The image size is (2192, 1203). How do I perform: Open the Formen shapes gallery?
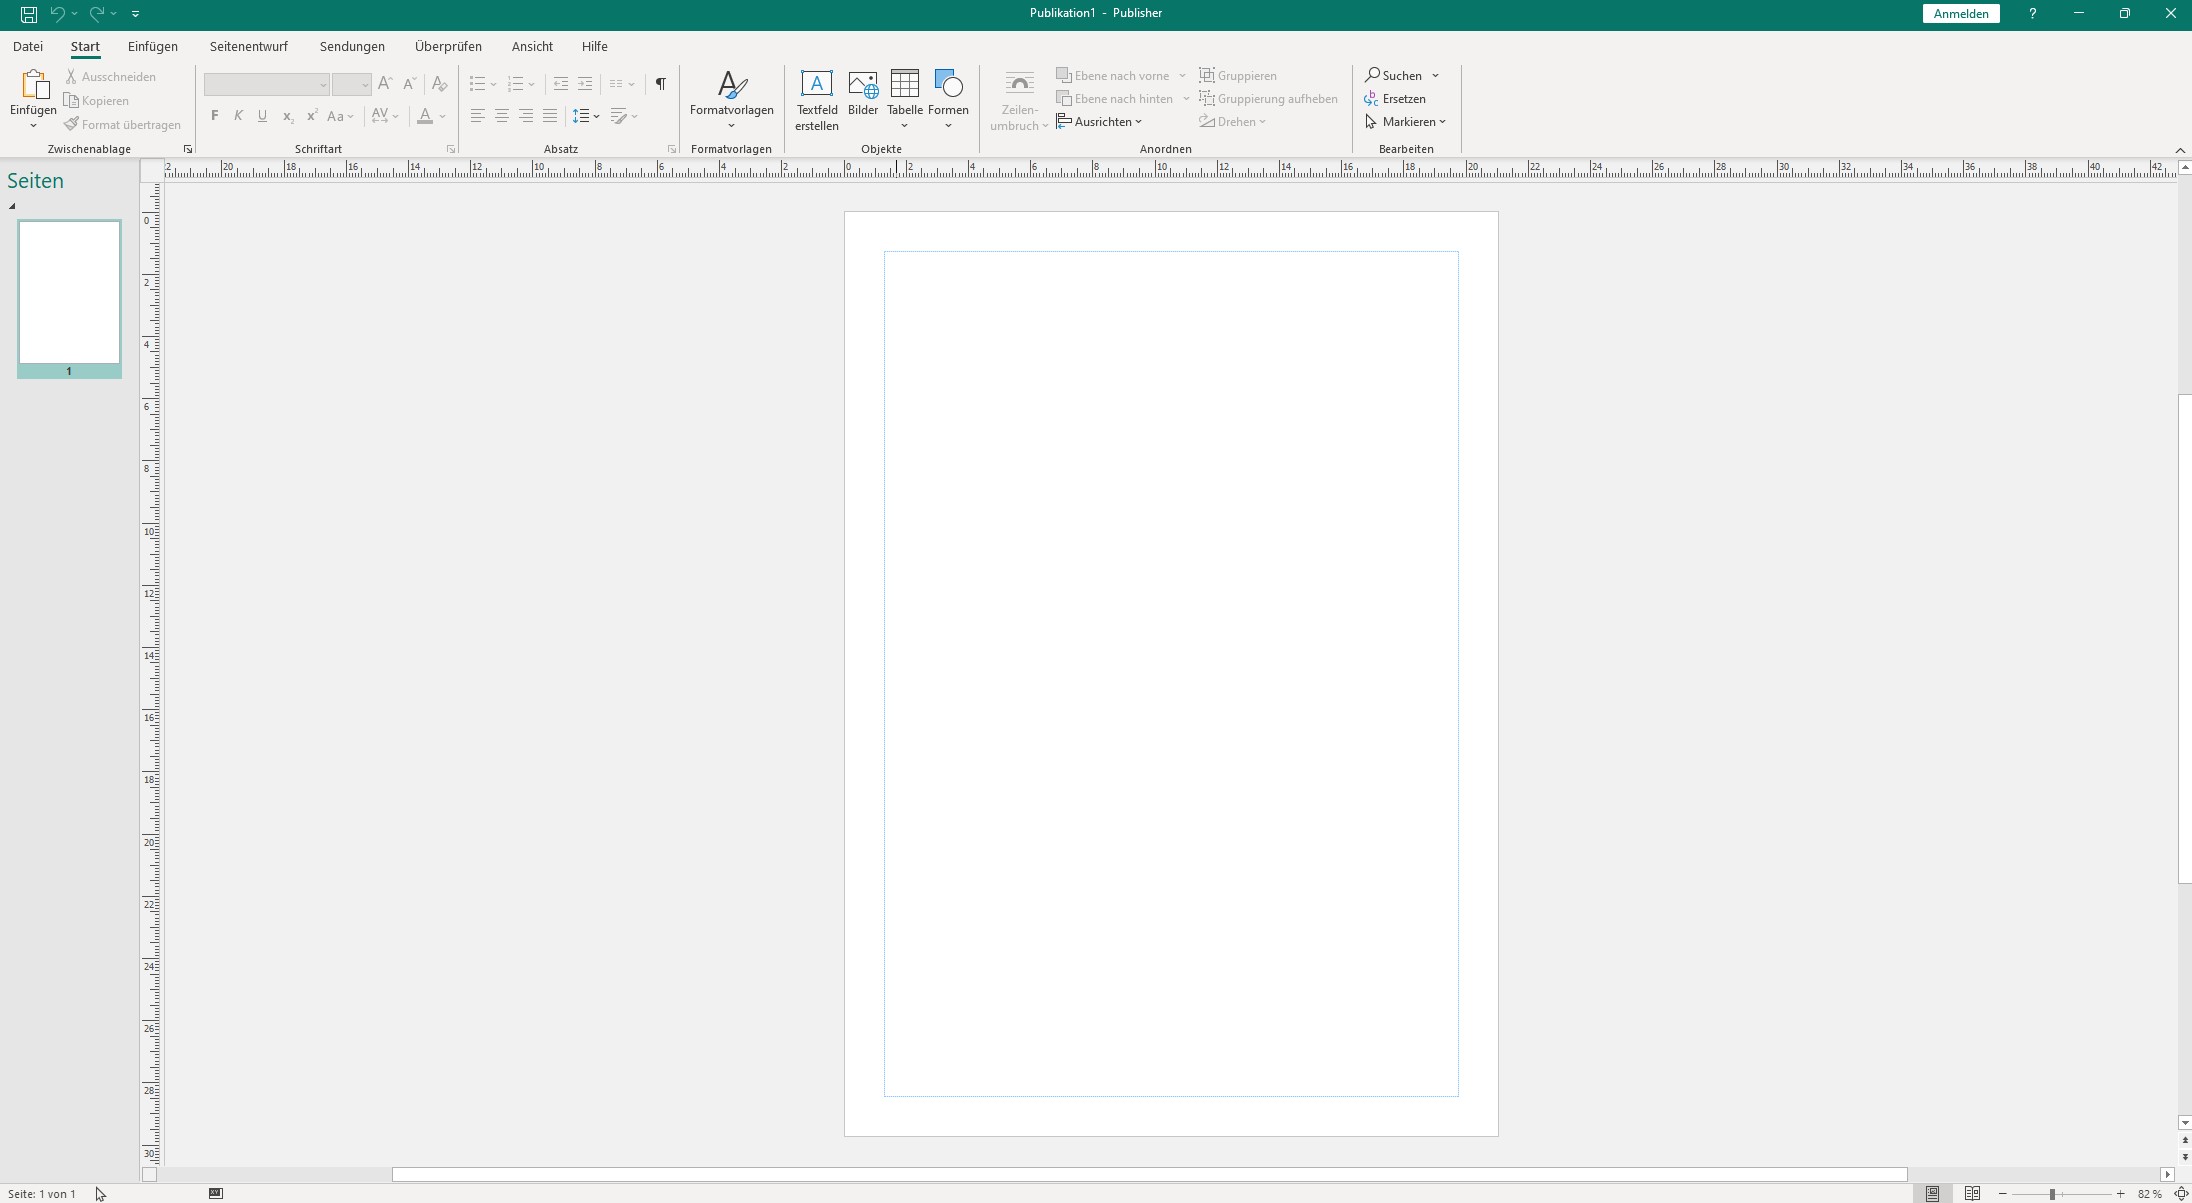948,85
